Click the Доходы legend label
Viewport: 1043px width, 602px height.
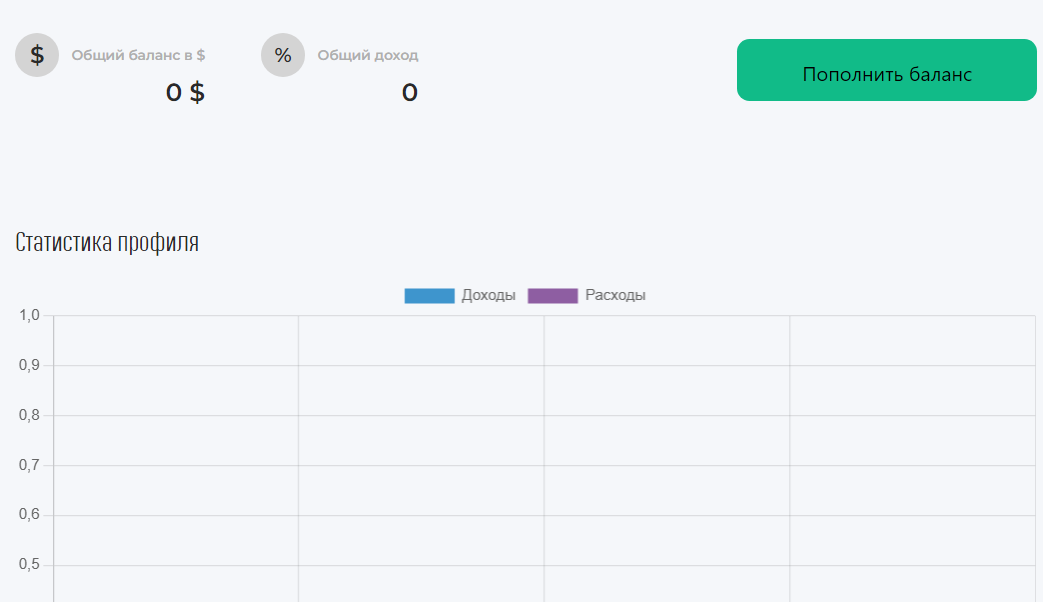488,295
